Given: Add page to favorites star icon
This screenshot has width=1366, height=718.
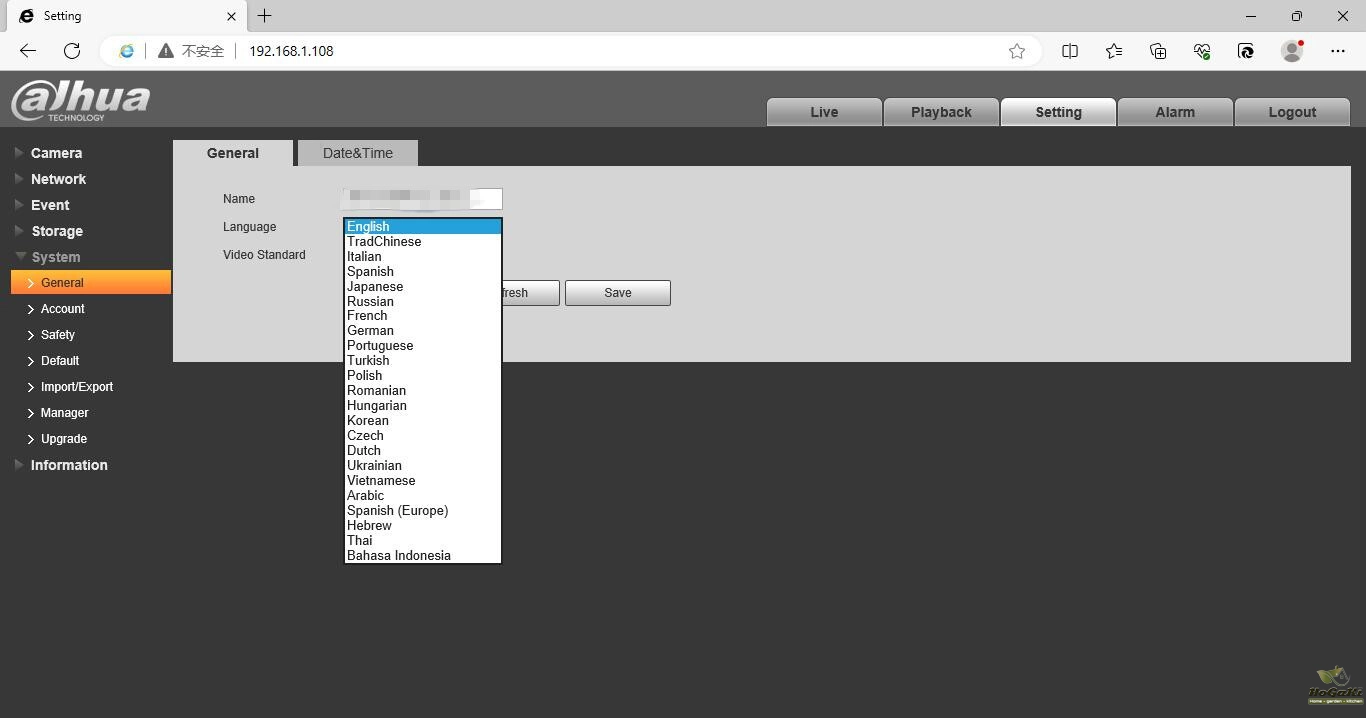Looking at the screenshot, I should (x=1017, y=51).
